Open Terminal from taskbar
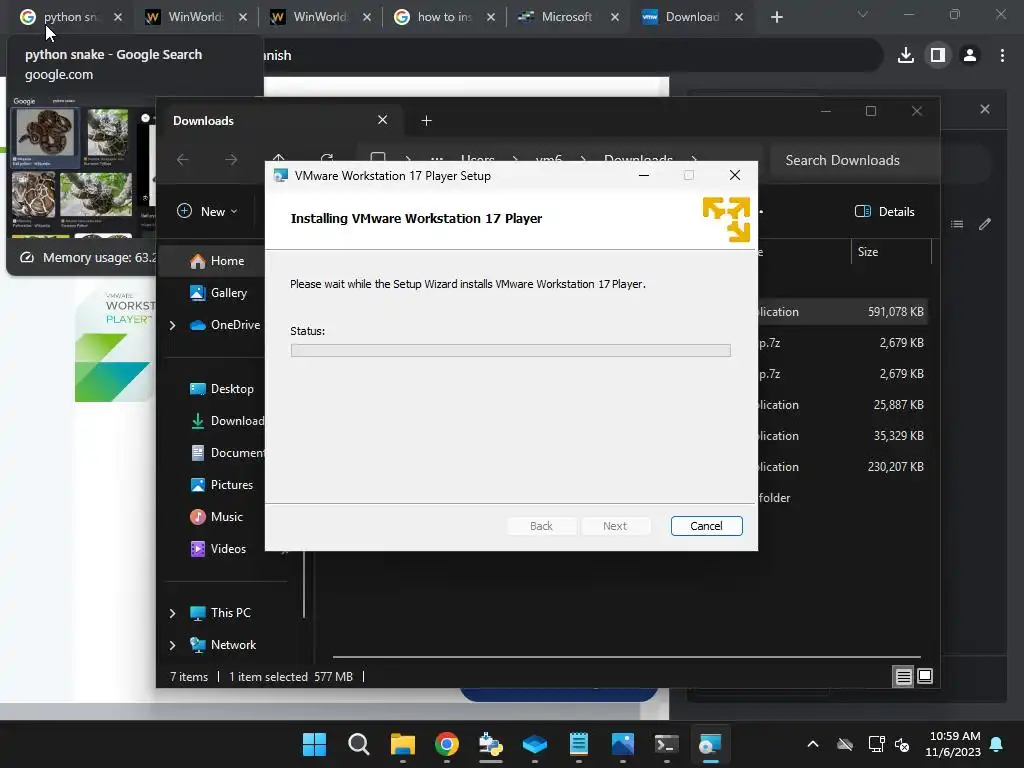1024x768 pixels. [x=666, y=744]
